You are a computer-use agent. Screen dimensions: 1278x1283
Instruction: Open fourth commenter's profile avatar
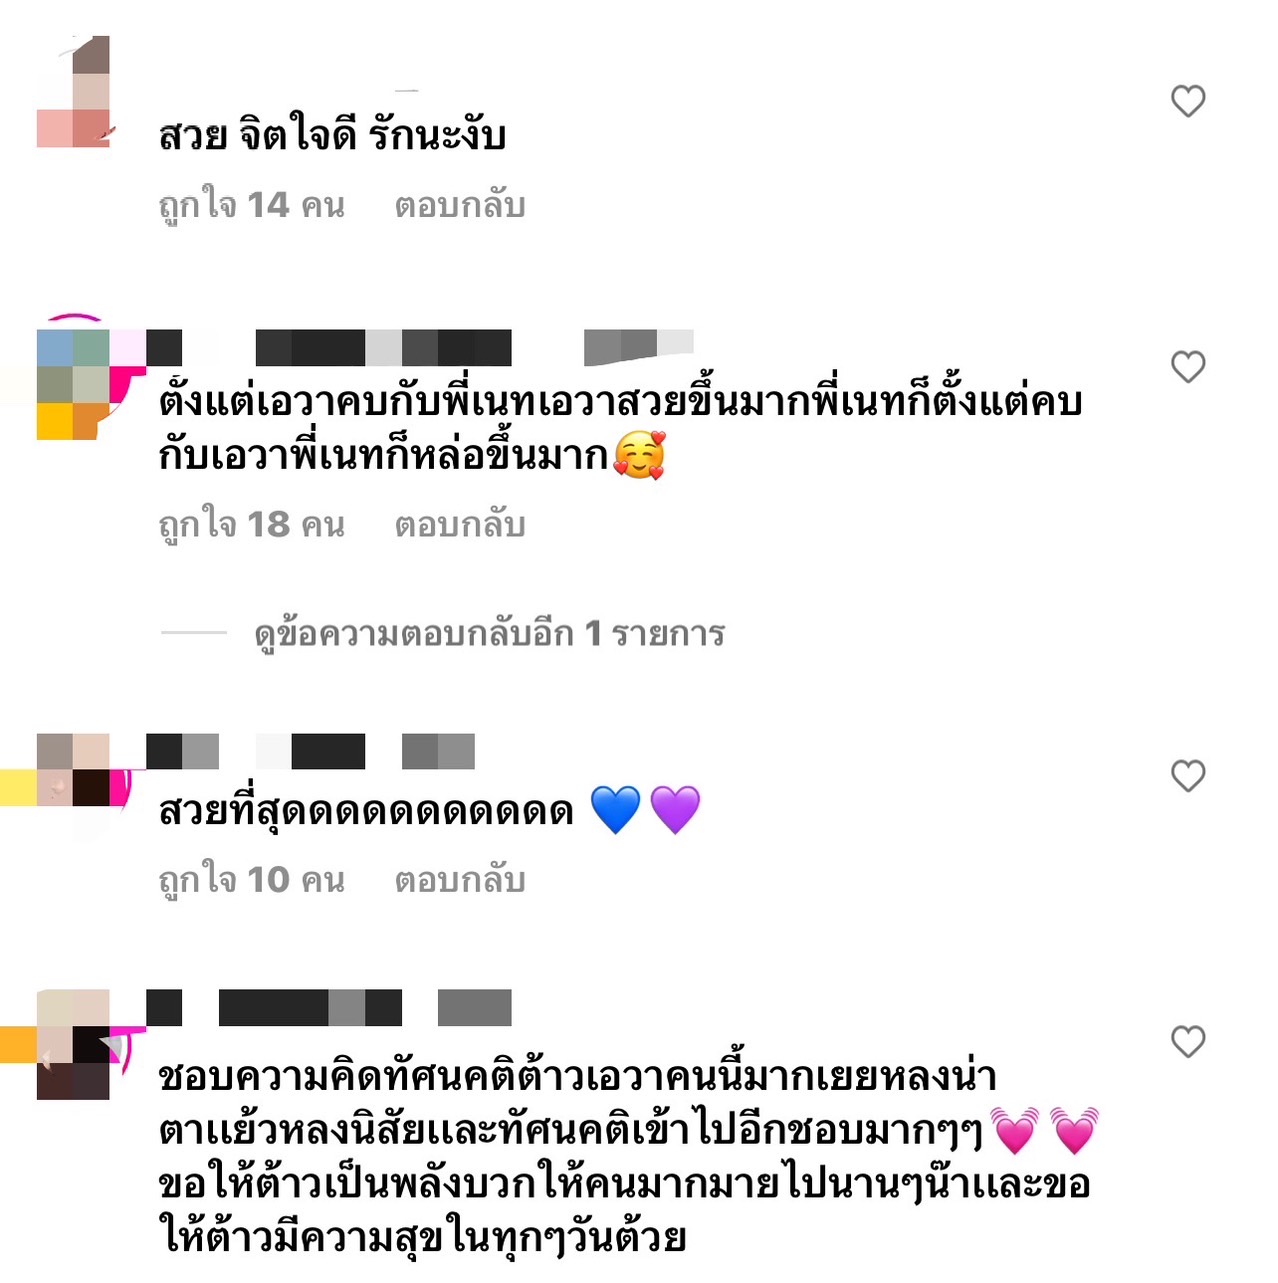[x=73, y=1045]
